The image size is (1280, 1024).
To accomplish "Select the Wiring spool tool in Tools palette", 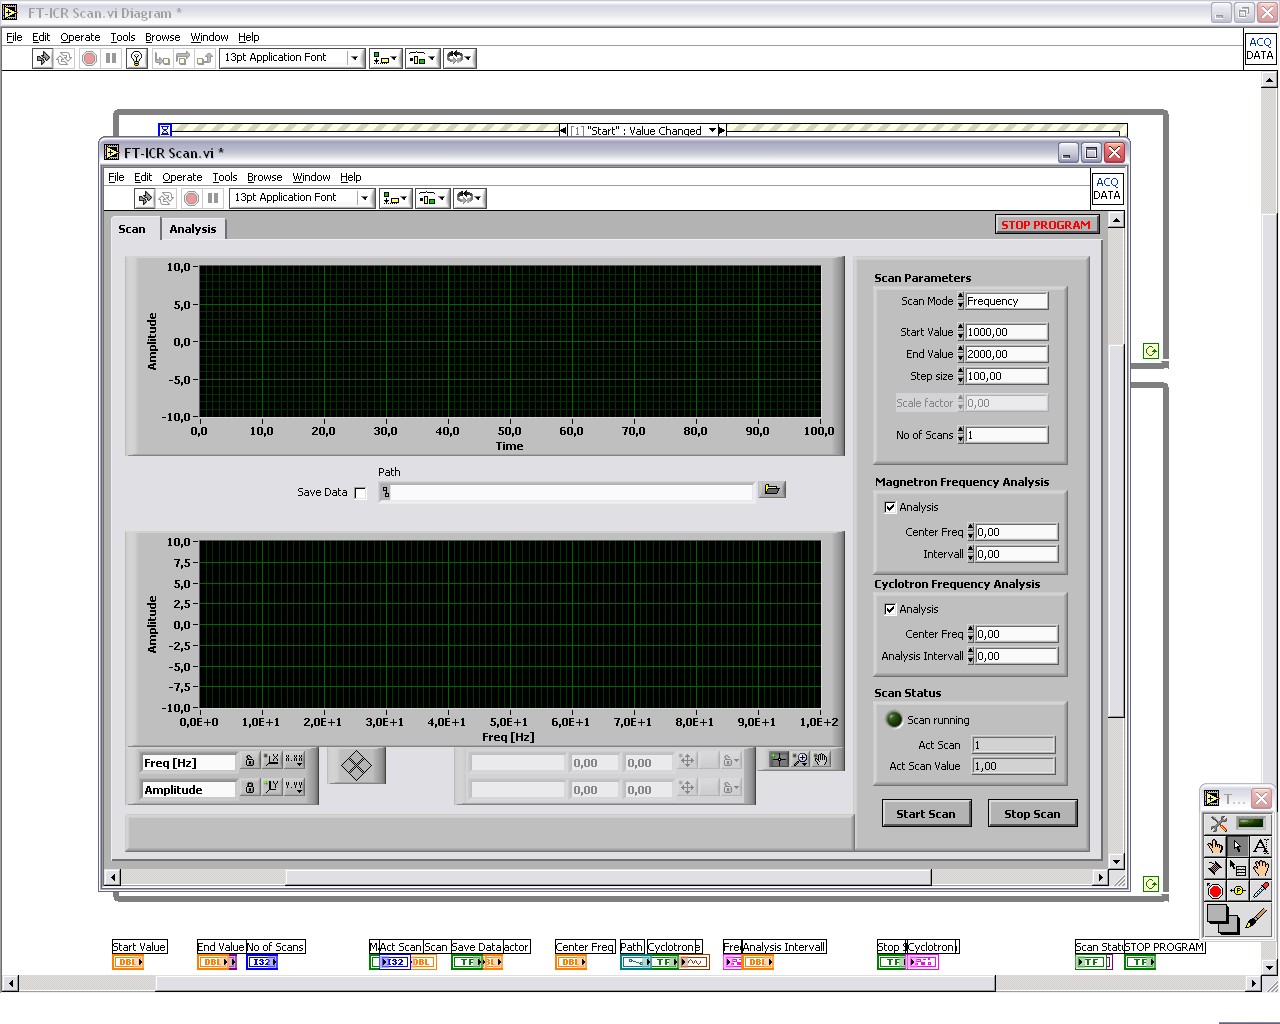I will pos(1215,868).
